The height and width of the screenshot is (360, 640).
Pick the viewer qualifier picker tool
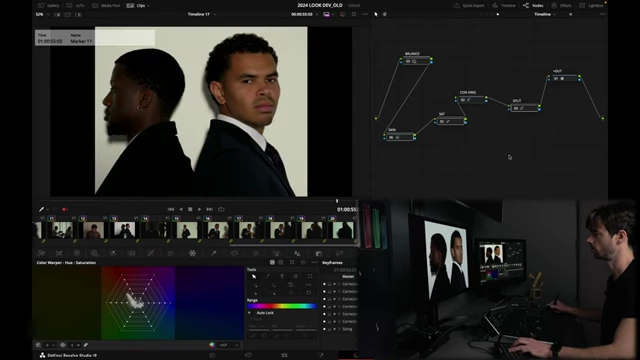point(41,209)
